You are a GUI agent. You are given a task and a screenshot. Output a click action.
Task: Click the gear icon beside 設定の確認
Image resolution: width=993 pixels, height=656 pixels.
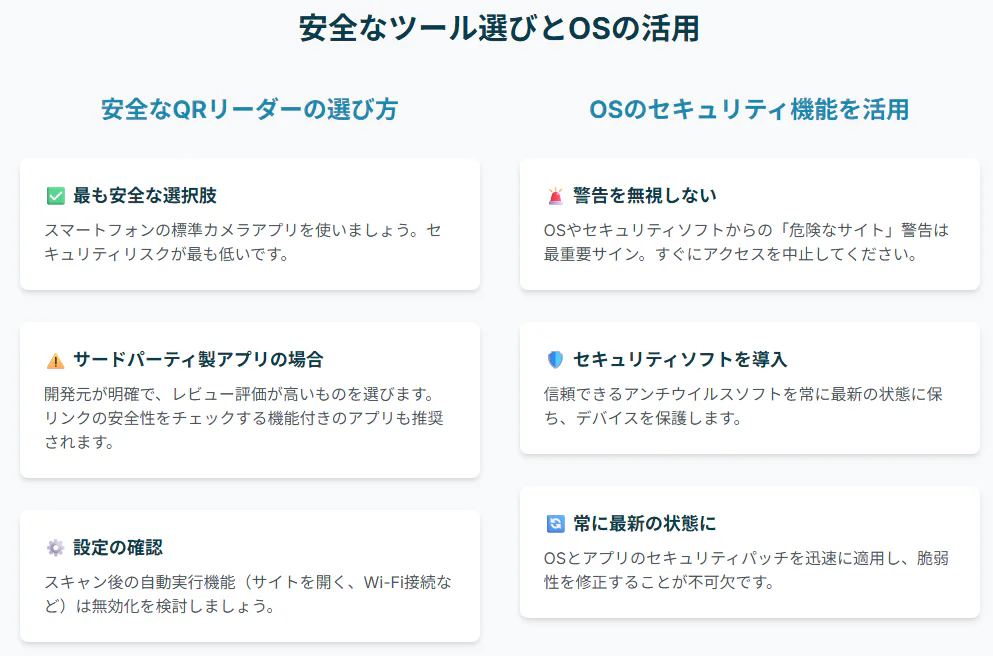[x=55, y=548]
